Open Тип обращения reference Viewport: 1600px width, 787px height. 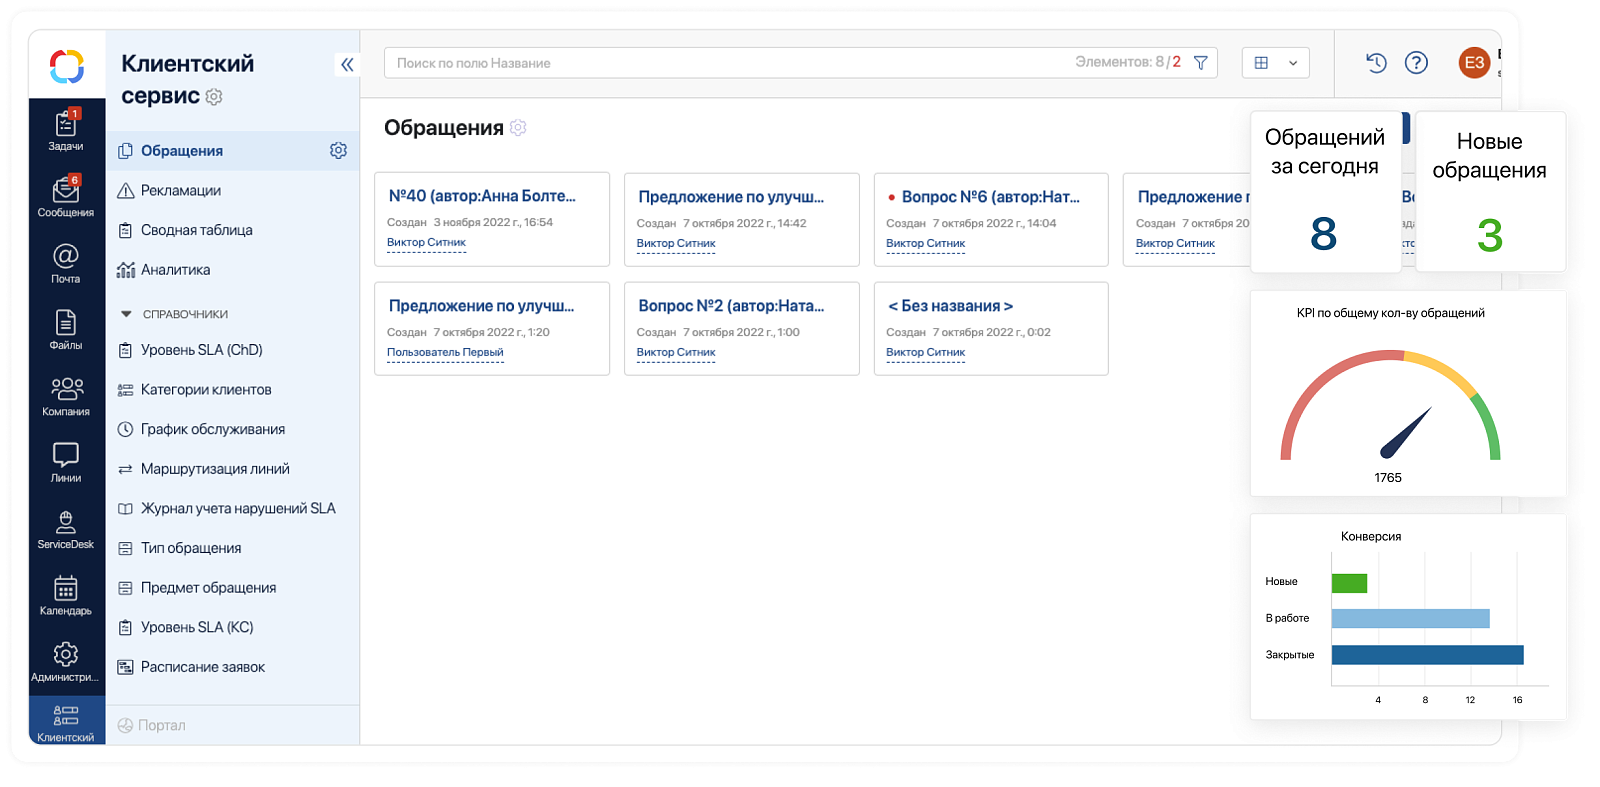tap(232, 548)
